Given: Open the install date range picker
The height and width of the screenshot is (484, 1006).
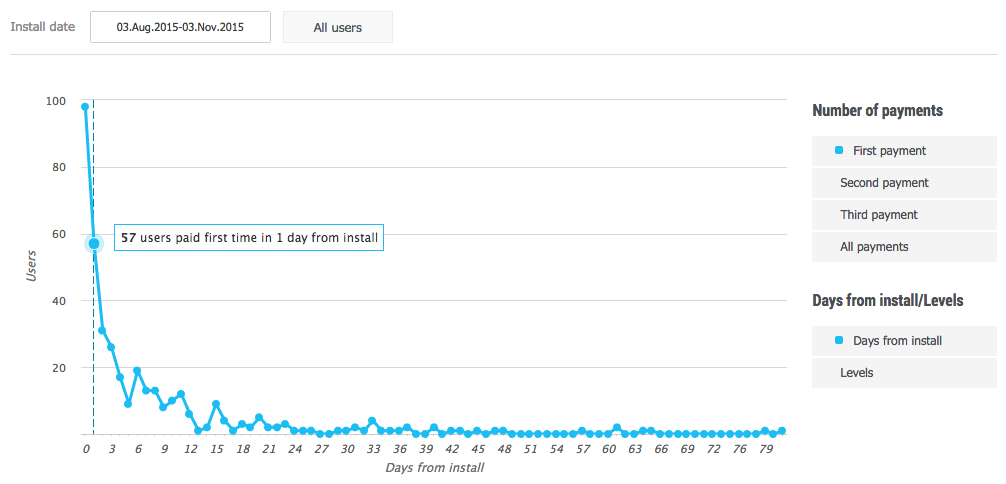Looking at the screenshot, I should pos(180,27).
